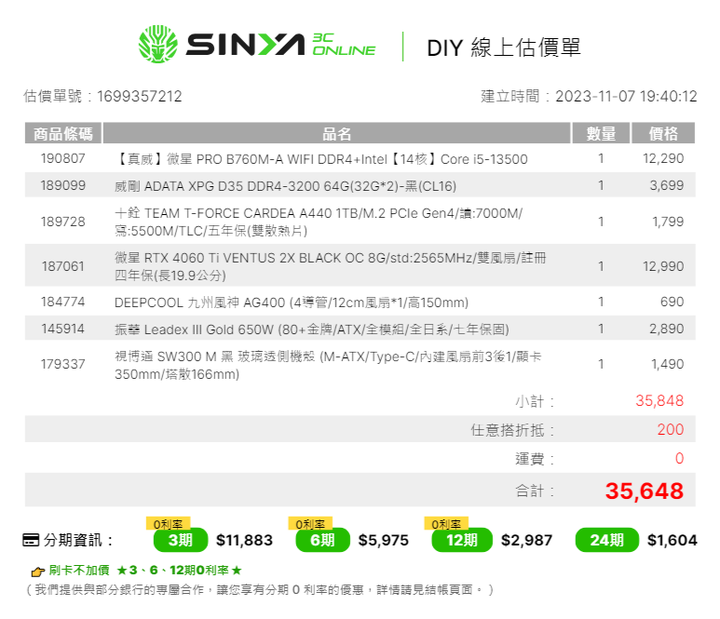Click price 690
Screen dimensions: 720x619
(672, 302)
